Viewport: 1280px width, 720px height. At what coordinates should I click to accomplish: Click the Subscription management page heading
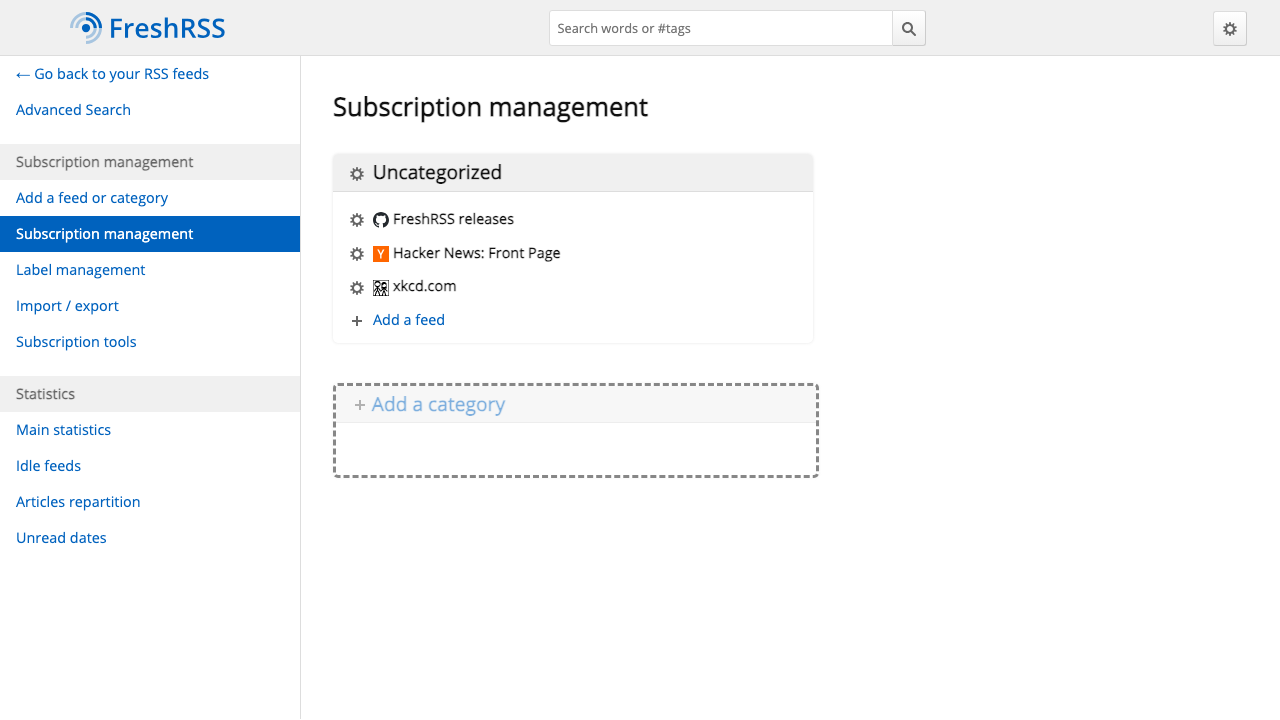[490, 107]
